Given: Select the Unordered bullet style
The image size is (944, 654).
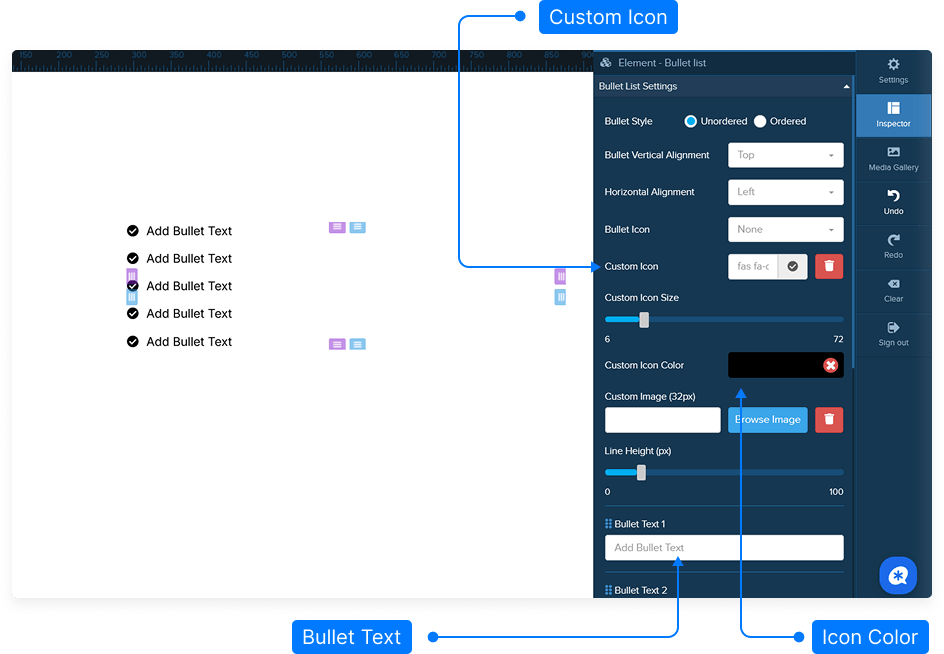Looking at the screenshot, I should point(691,121).
